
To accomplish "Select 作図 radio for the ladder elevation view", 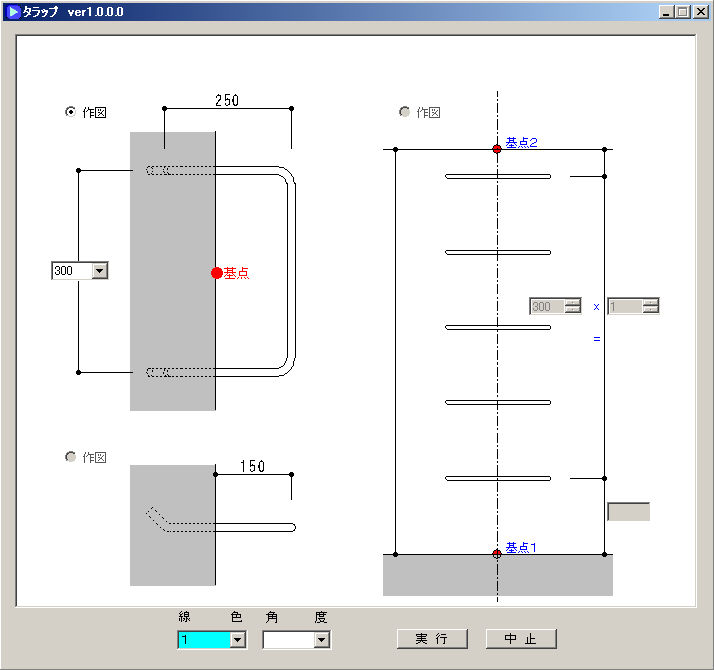I will (x=405, y=112).
